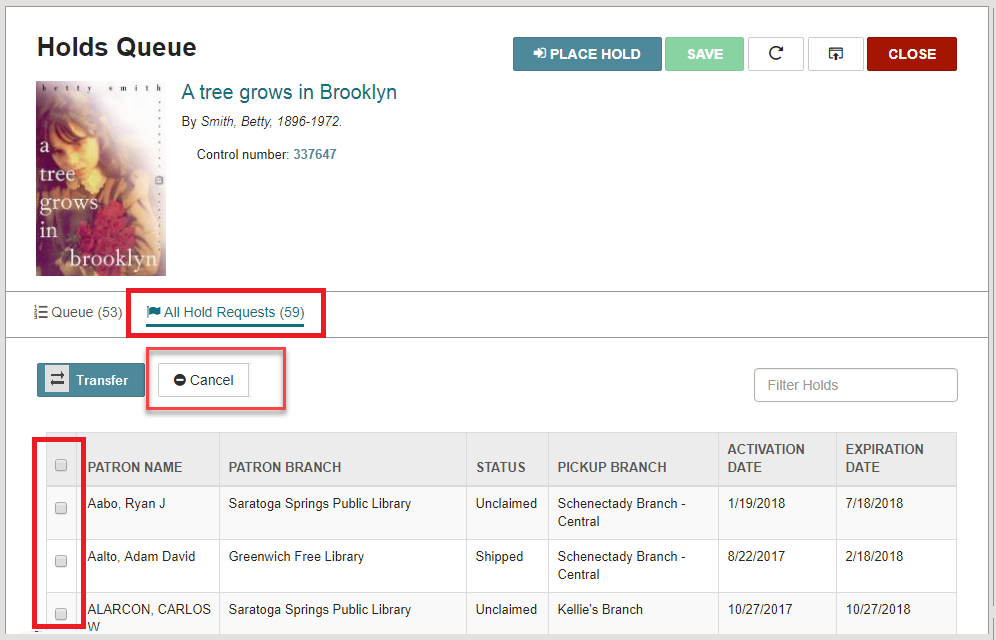
Task: Click the Place Hold button
Action: click(x=587, y=54)
